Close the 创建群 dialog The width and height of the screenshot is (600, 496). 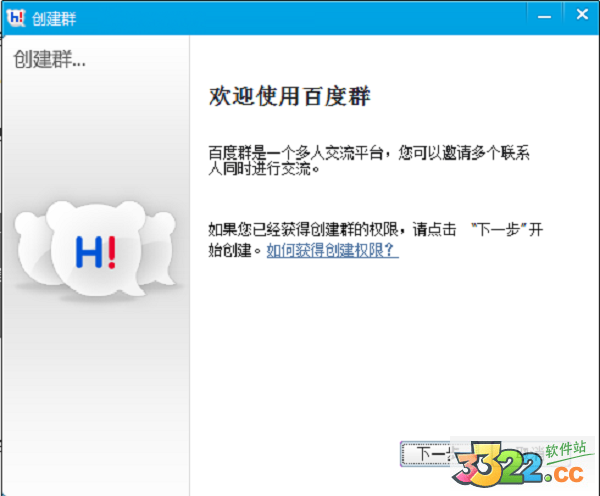tap(582, 15)
